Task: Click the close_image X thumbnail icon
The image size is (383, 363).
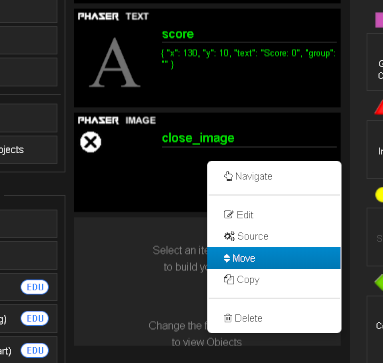Action: pos(90,142)
